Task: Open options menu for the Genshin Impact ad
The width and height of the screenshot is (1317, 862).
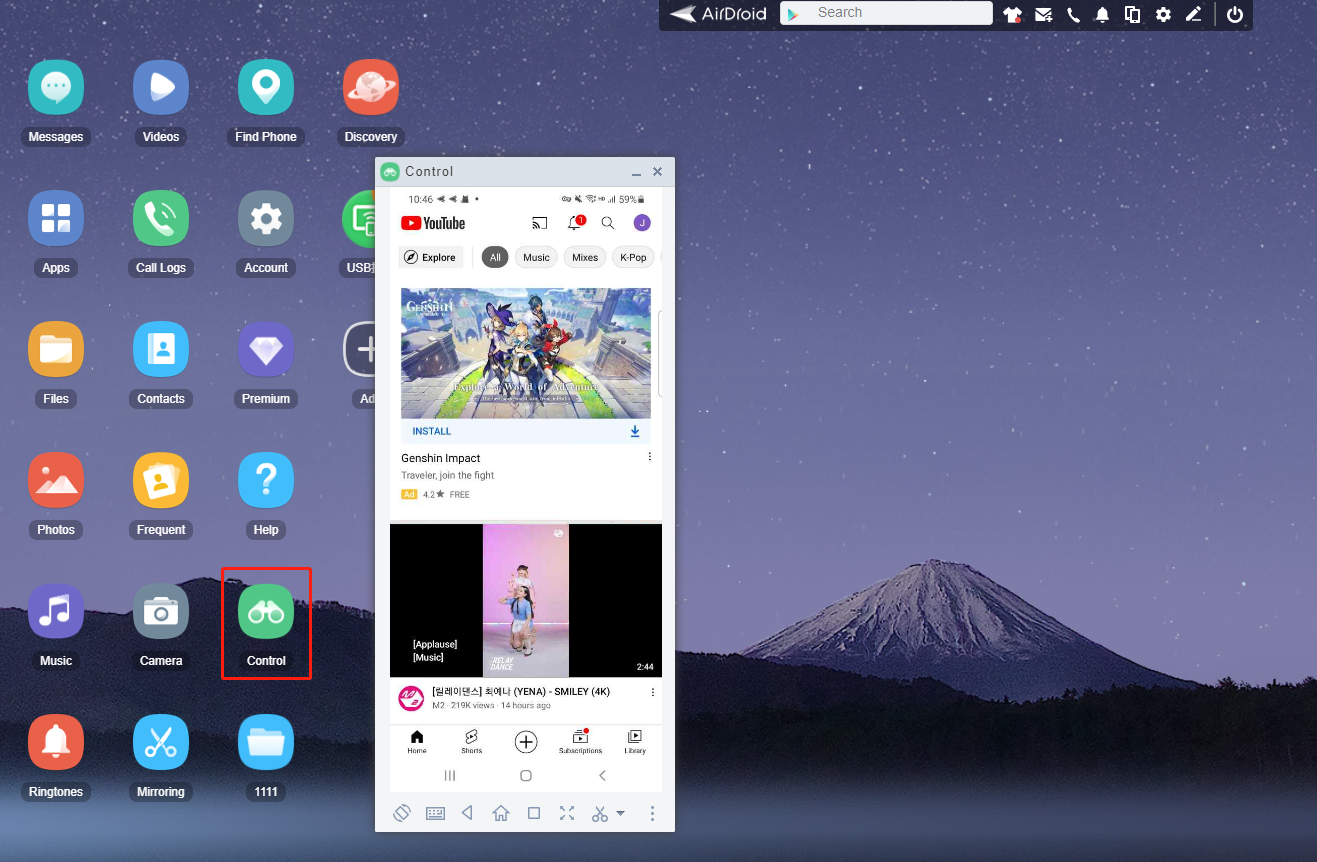Action: 649,456
